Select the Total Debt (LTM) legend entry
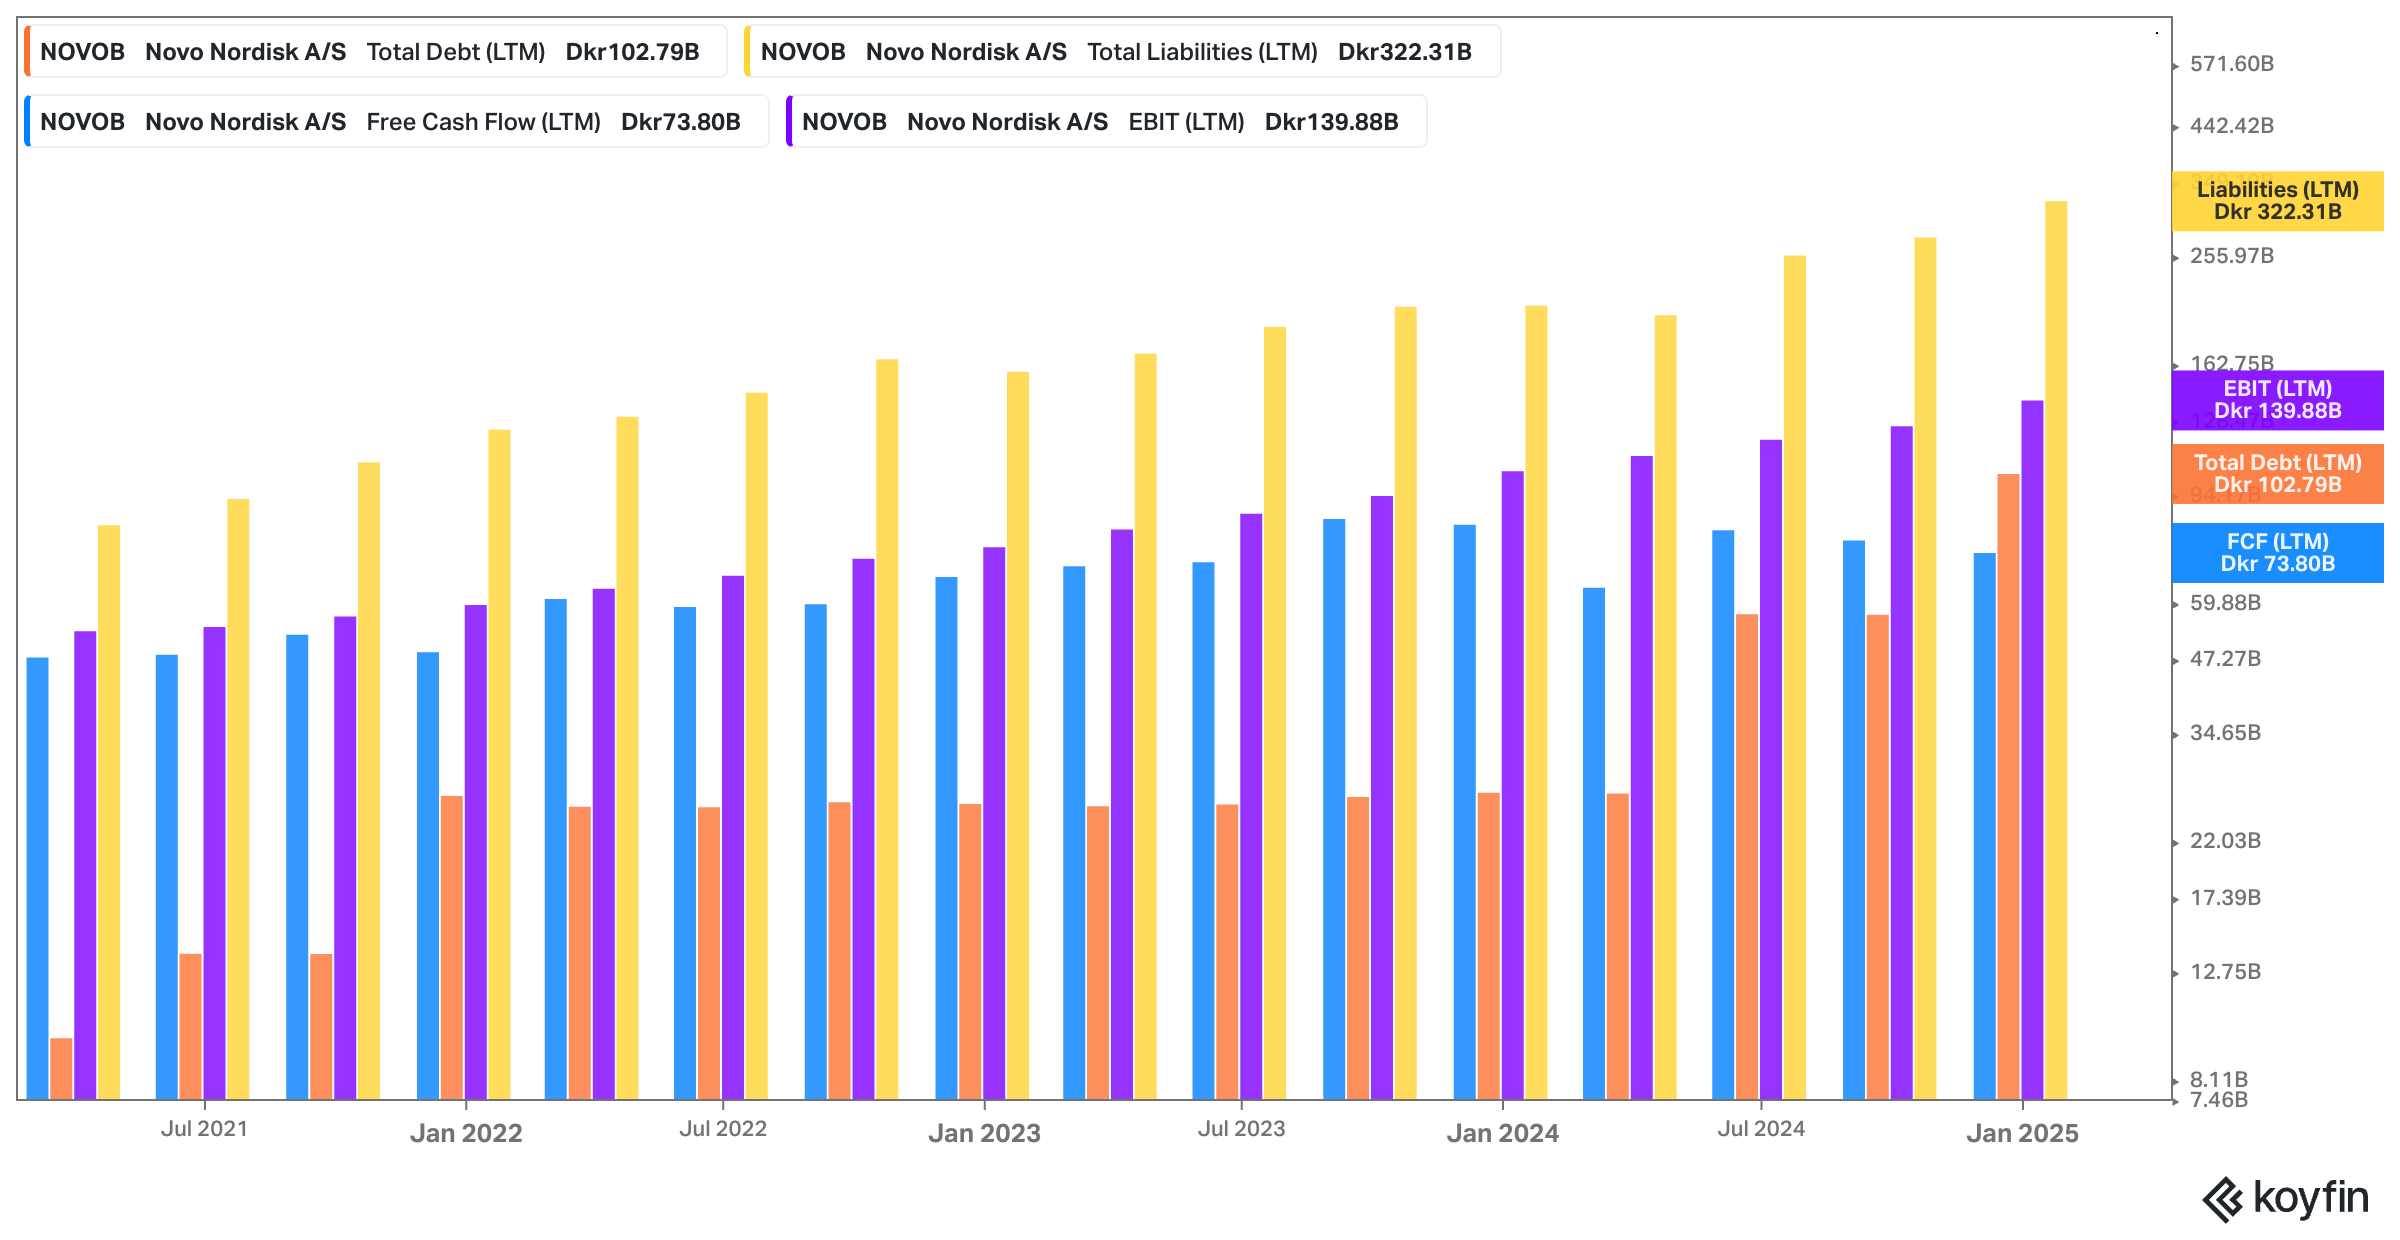2400x1240 pixels. 375,52
